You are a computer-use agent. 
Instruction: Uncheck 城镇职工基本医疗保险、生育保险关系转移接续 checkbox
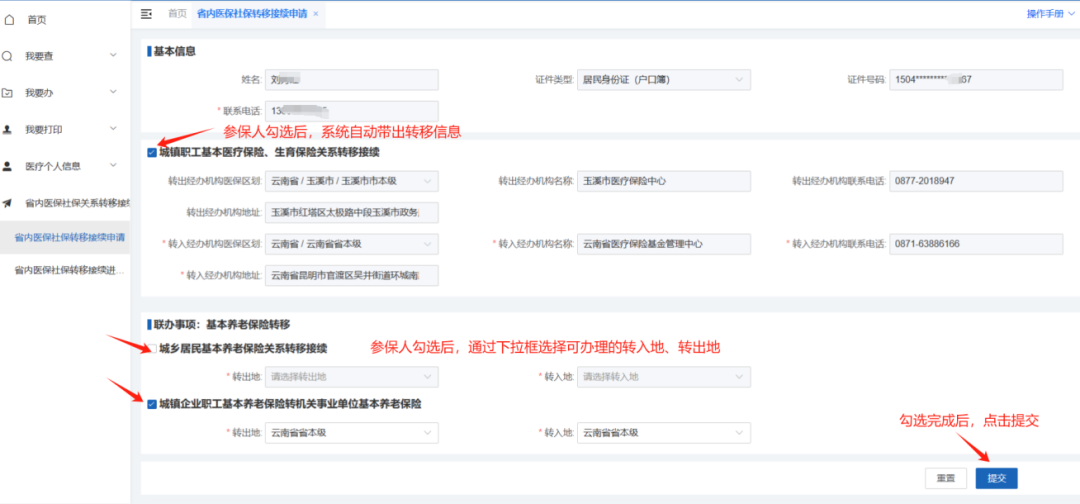pyautogui.click(x=152, y=153)
